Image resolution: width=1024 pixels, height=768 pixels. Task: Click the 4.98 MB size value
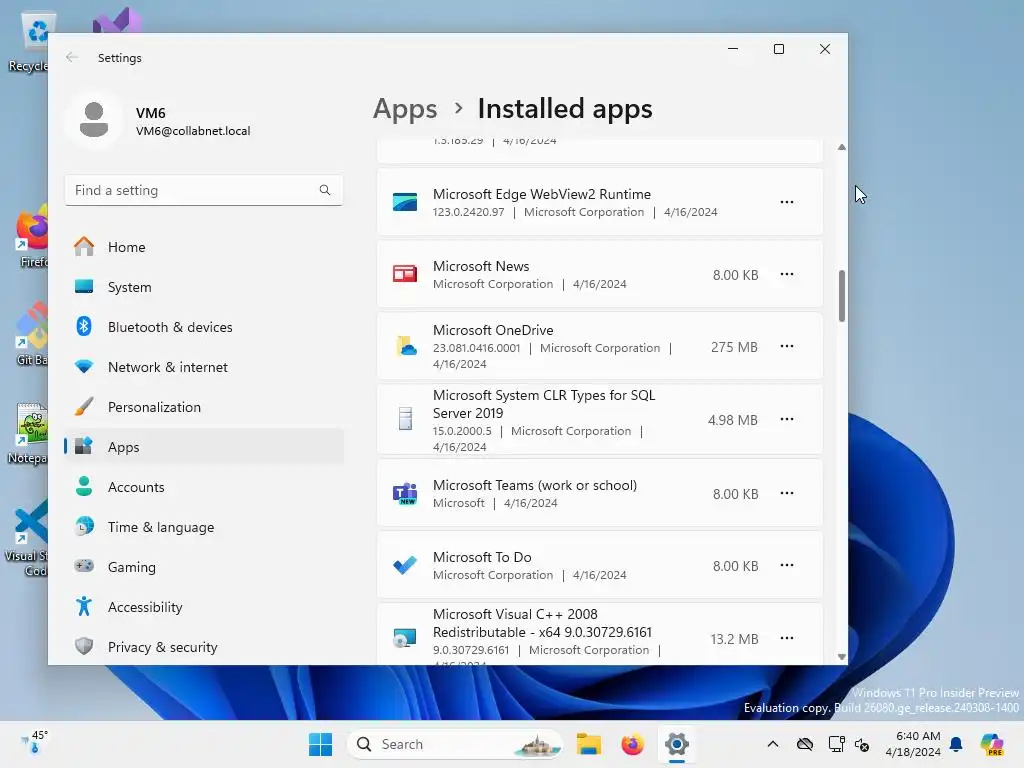[733, 420]
